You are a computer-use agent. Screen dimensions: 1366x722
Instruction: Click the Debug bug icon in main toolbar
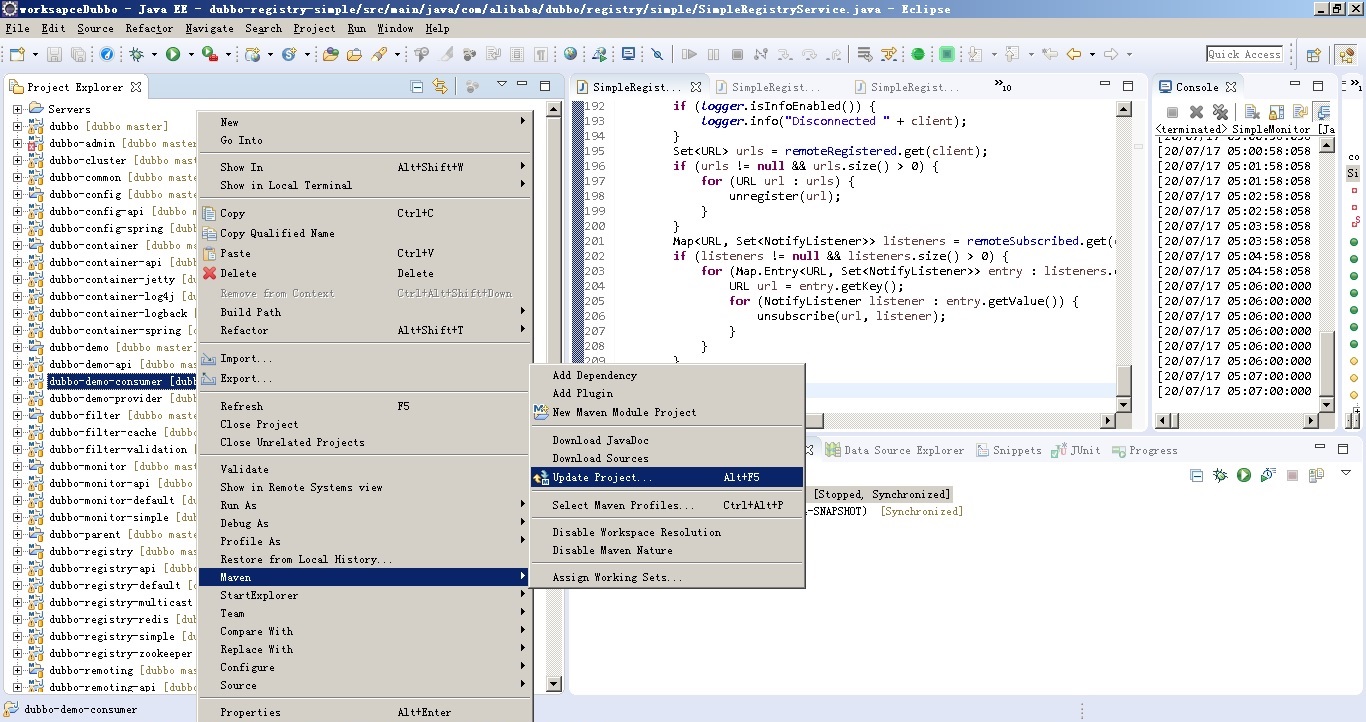click(x=136, y=54)
